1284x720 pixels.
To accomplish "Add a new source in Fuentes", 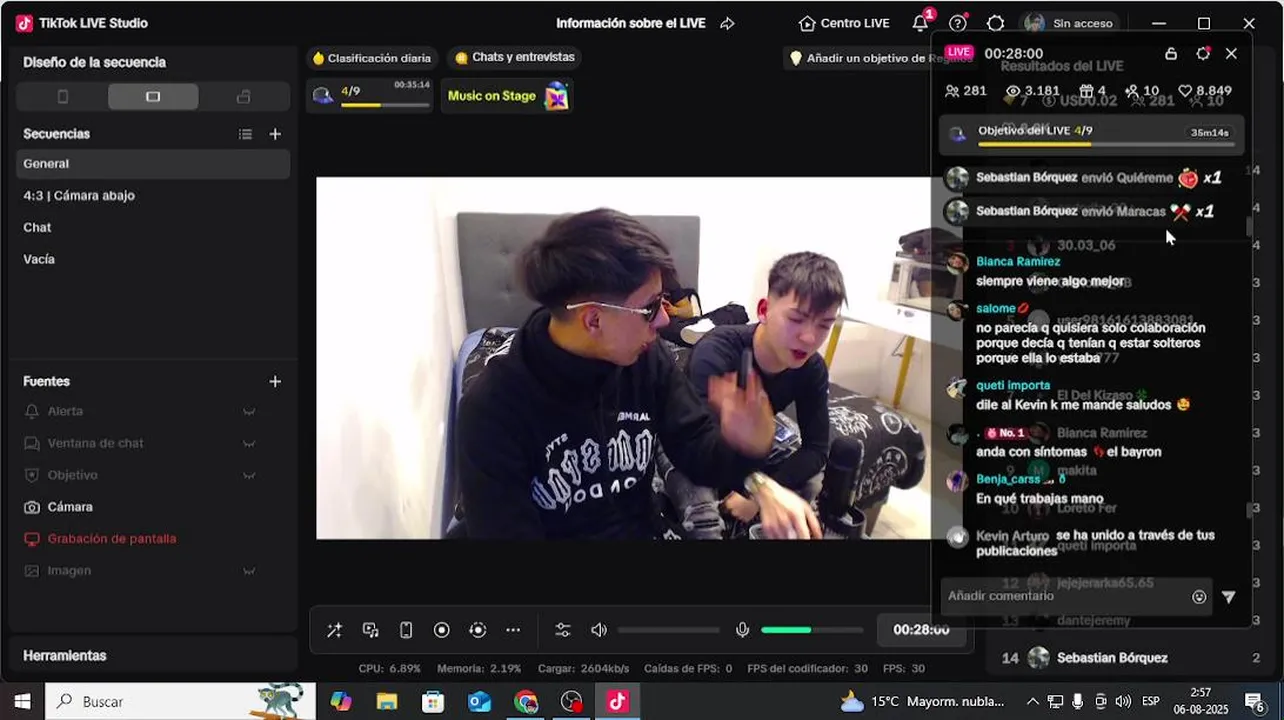I will (x=275, y=382).
